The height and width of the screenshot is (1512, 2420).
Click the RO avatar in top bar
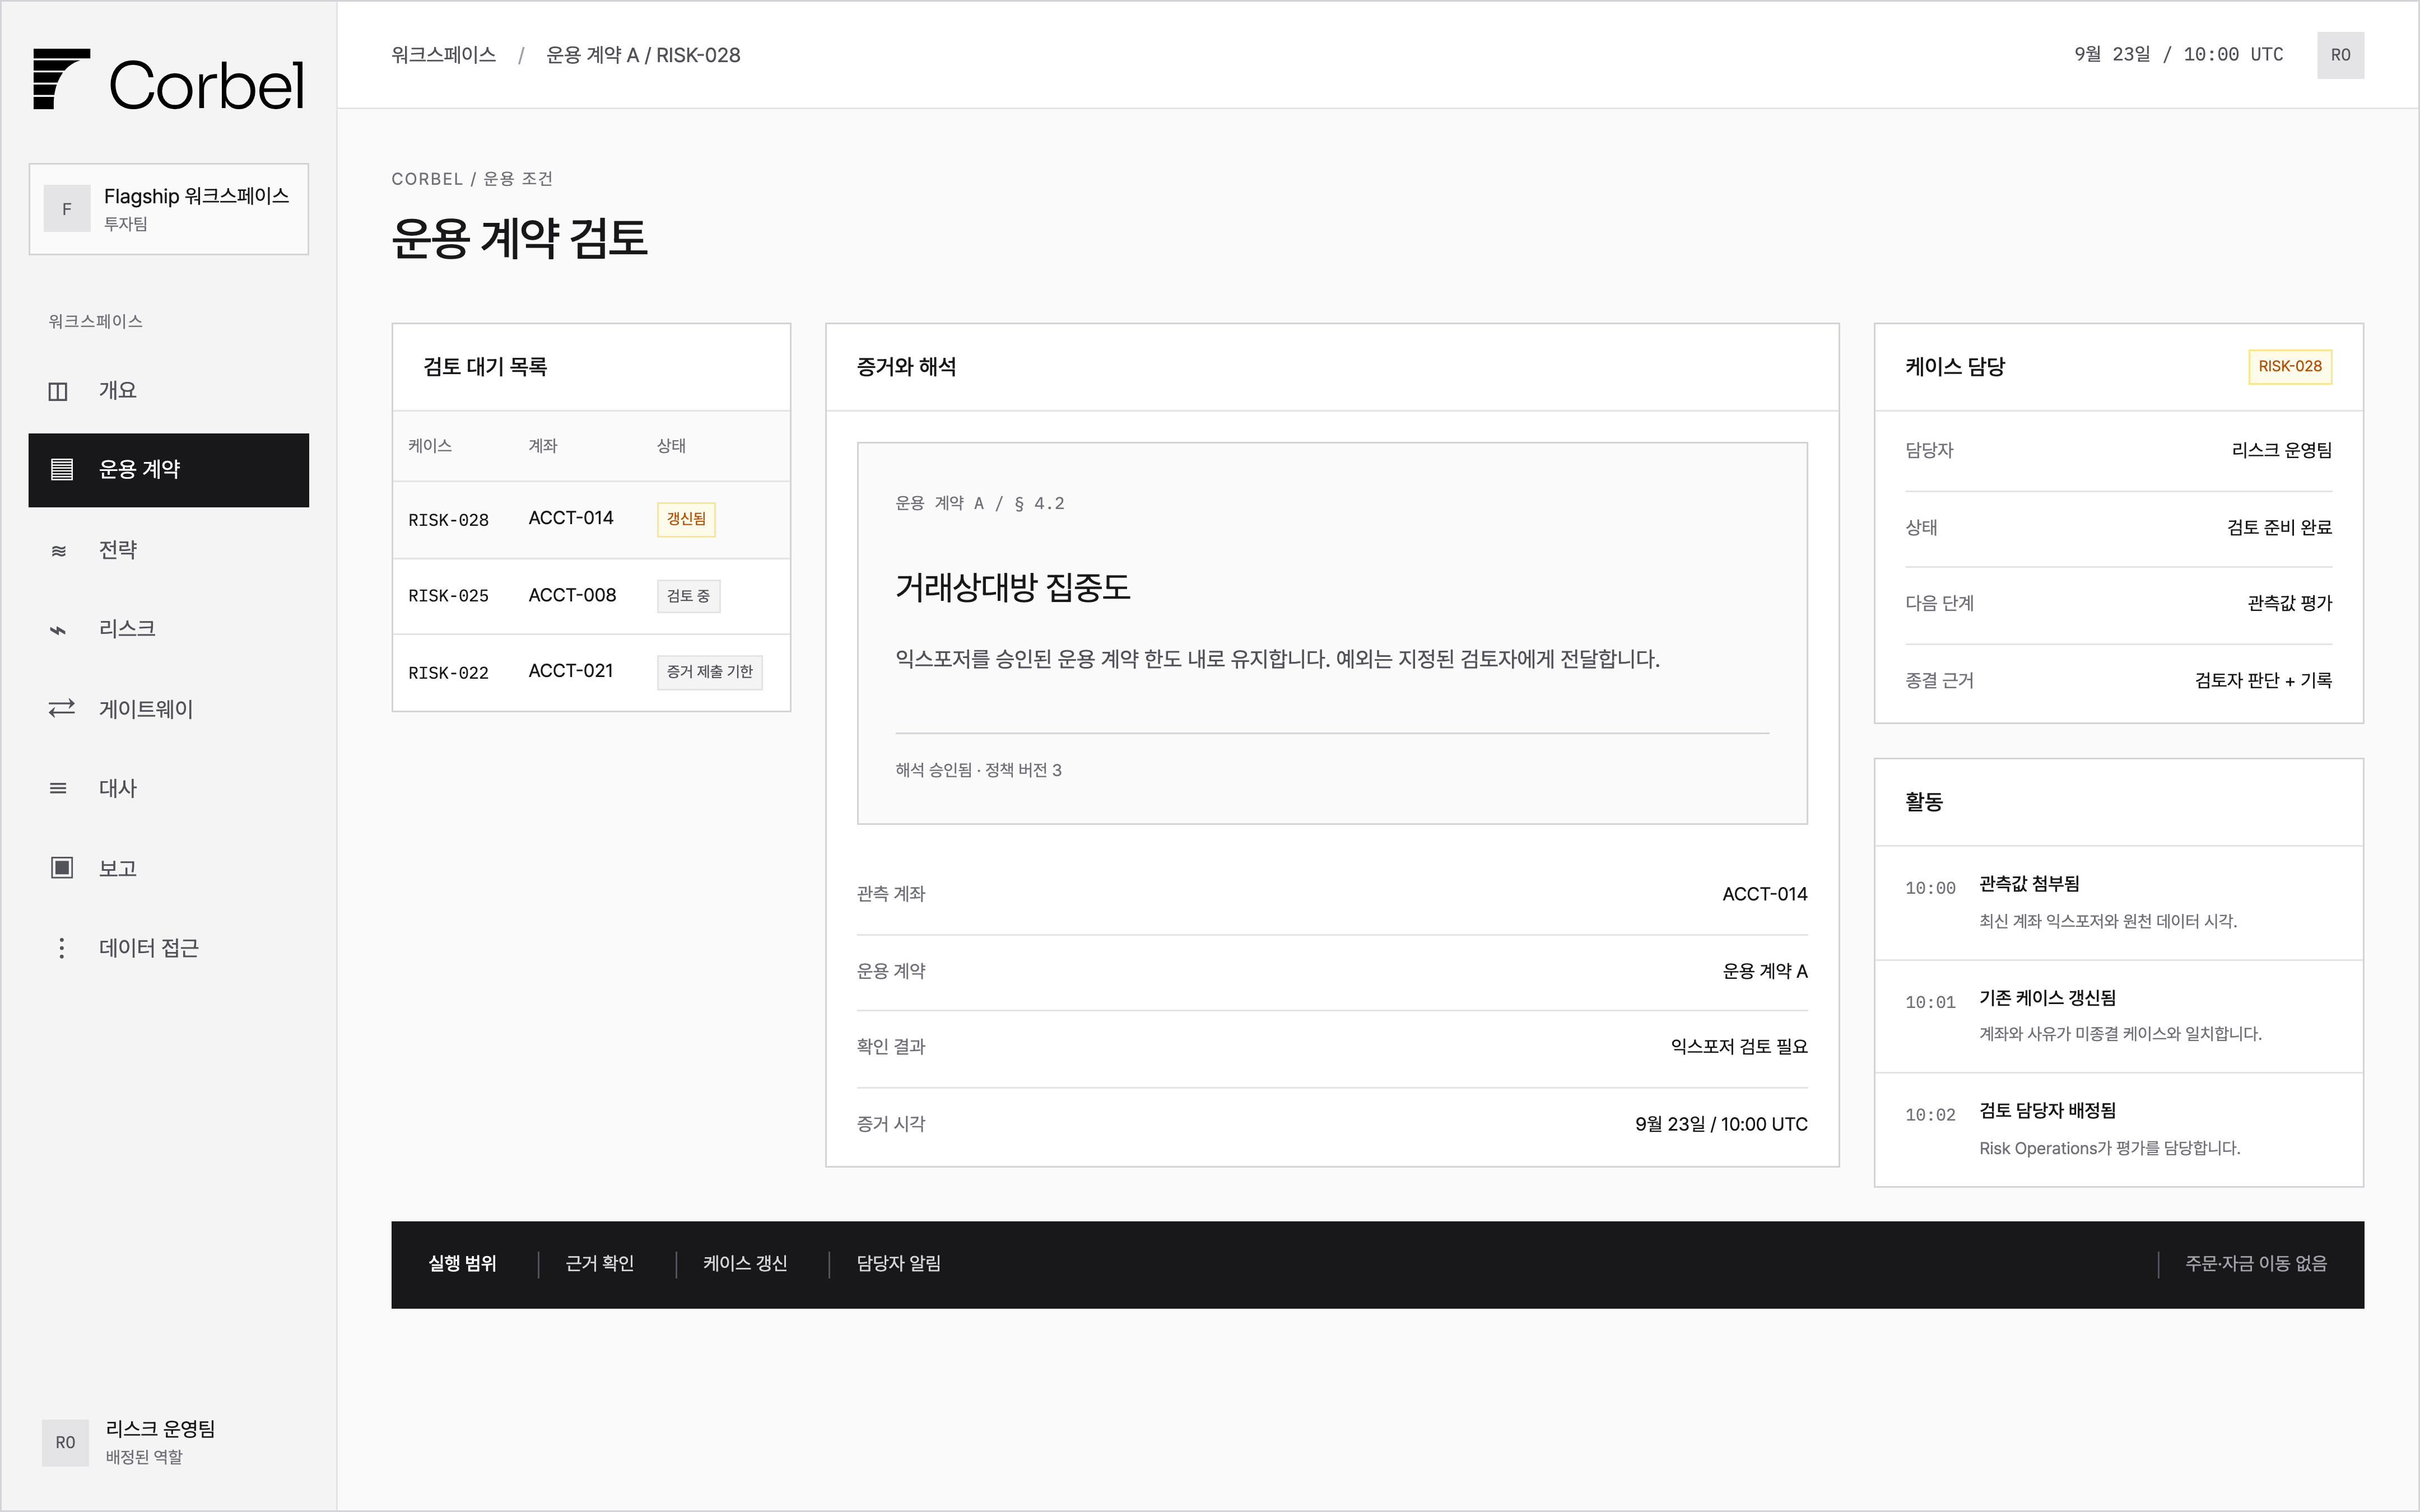(2340, 55)
